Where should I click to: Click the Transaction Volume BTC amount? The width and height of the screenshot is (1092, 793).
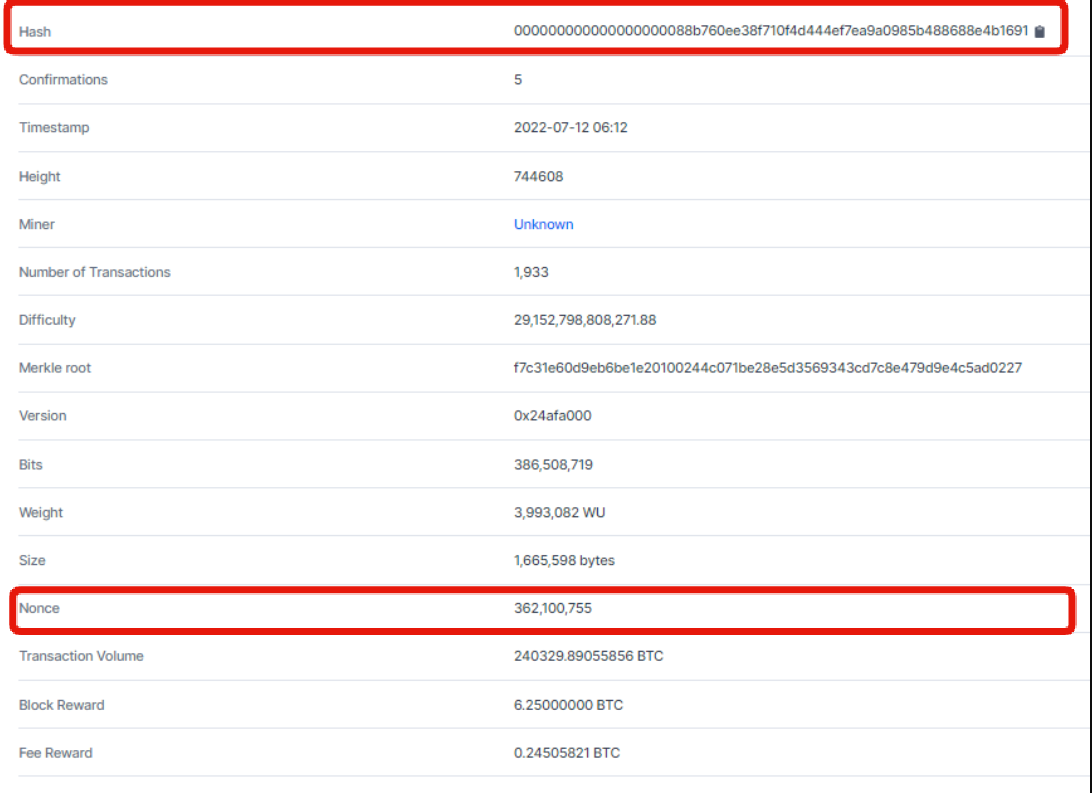click(x=589, y=656)
